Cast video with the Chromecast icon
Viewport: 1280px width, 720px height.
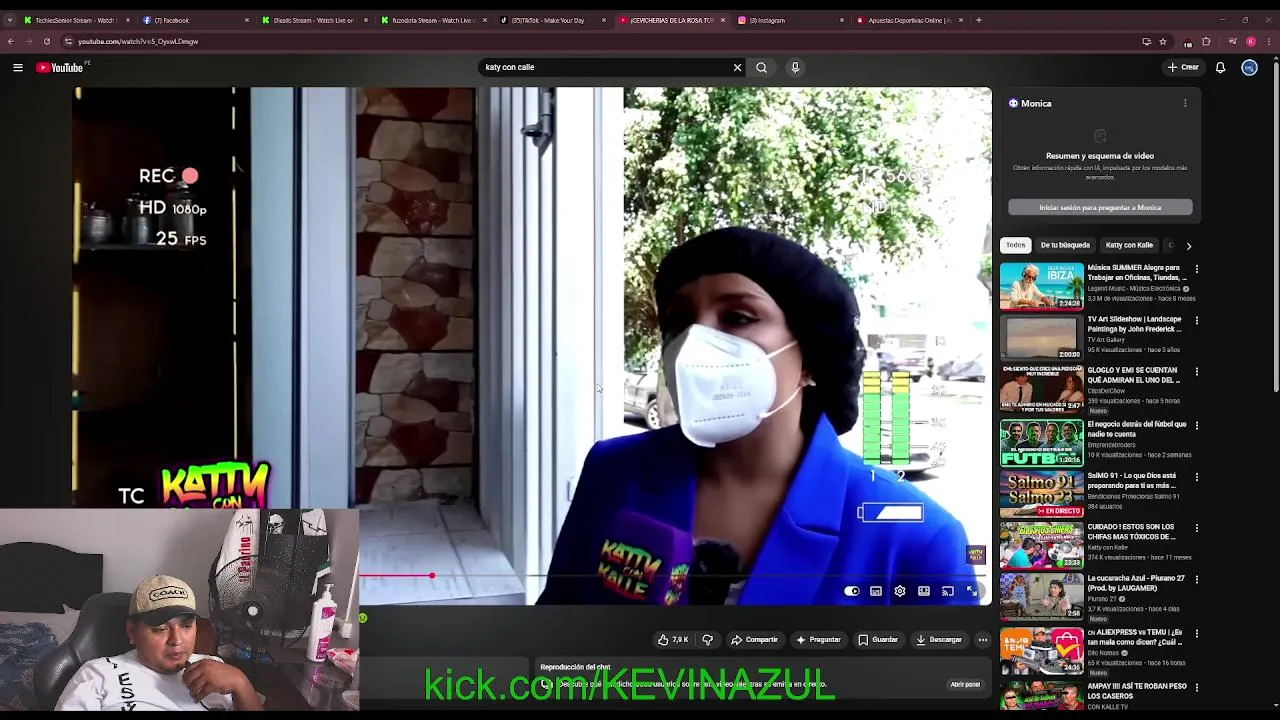pyautogui.click(x=948, y=591)
